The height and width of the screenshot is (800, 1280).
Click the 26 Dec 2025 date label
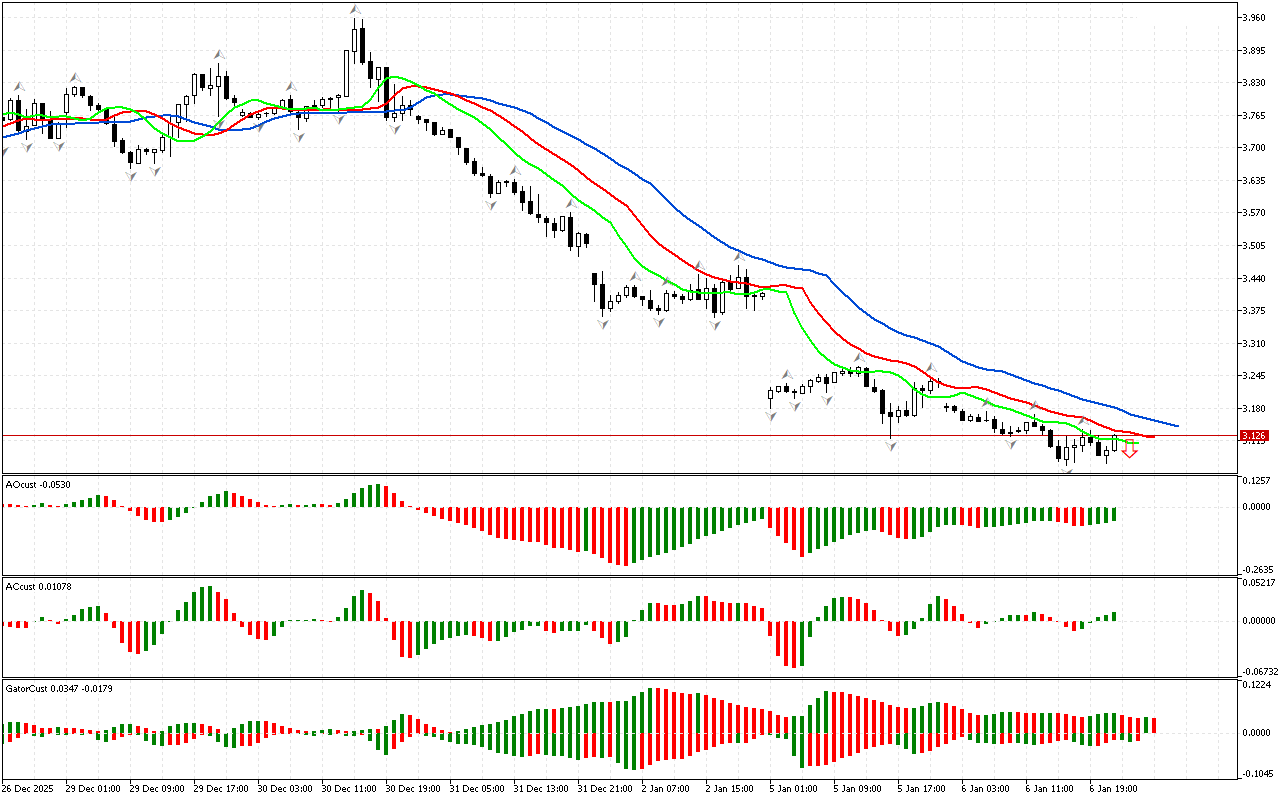(x=27, y=788)
